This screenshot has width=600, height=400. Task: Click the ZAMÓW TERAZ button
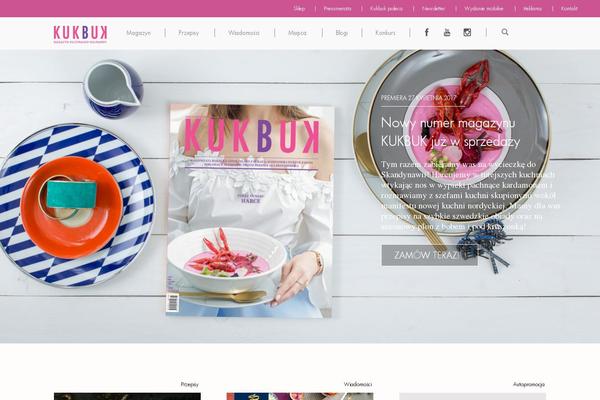coord(430,255)
